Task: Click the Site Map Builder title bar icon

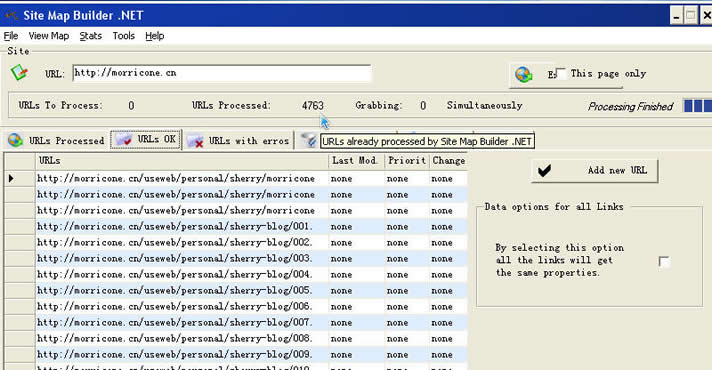Action: coord(11,16)
